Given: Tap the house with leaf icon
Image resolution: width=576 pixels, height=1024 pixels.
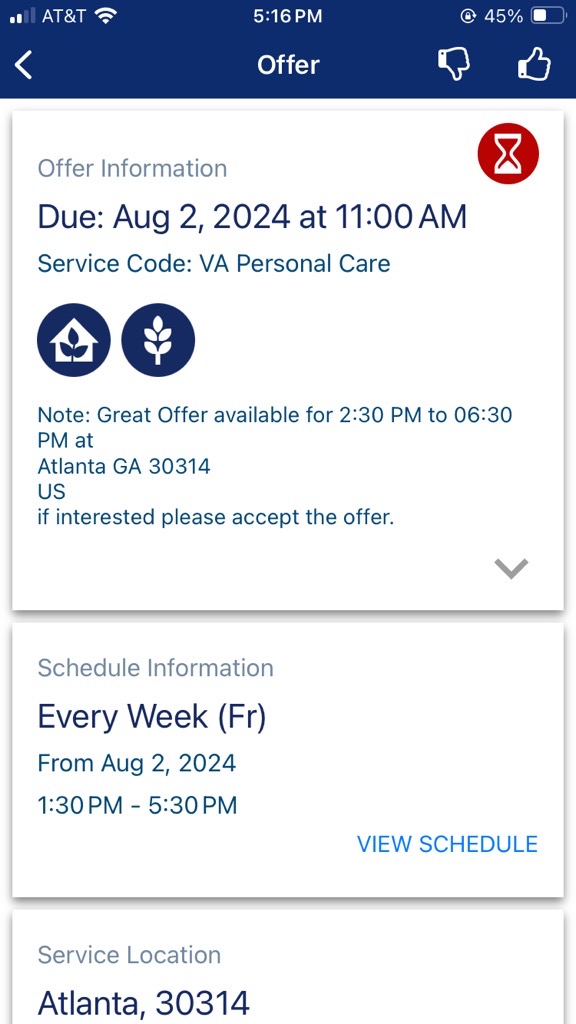Looking at the screenshot, I should click(74, 340).
